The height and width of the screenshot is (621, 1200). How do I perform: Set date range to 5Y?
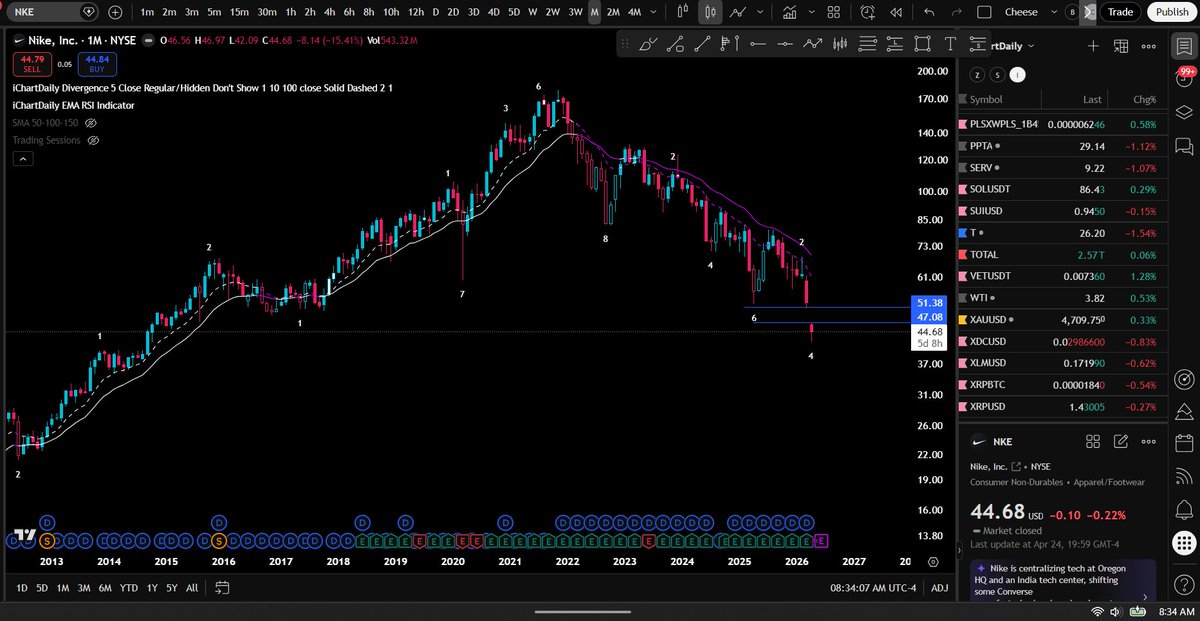point(172,588)
